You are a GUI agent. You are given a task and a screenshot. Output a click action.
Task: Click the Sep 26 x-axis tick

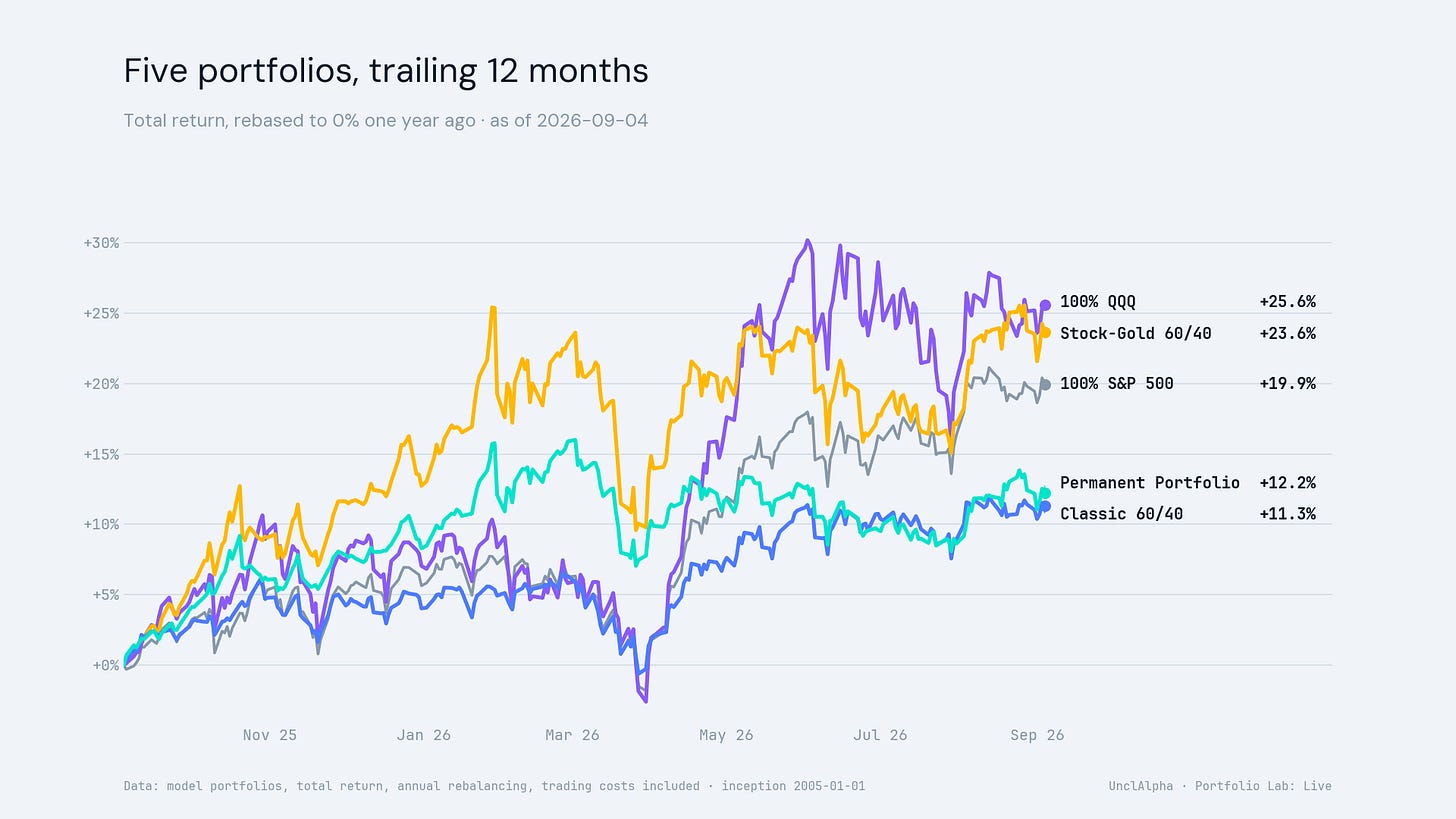1037,735
